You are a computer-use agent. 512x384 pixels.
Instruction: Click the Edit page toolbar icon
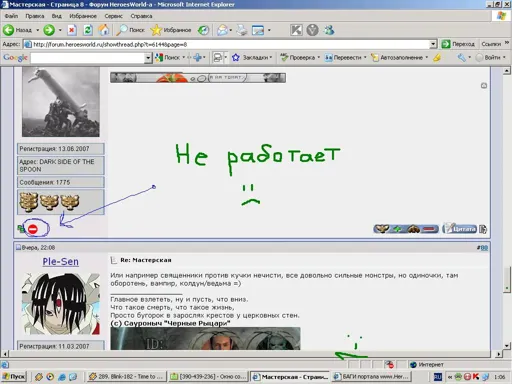[x=258, y=30]
